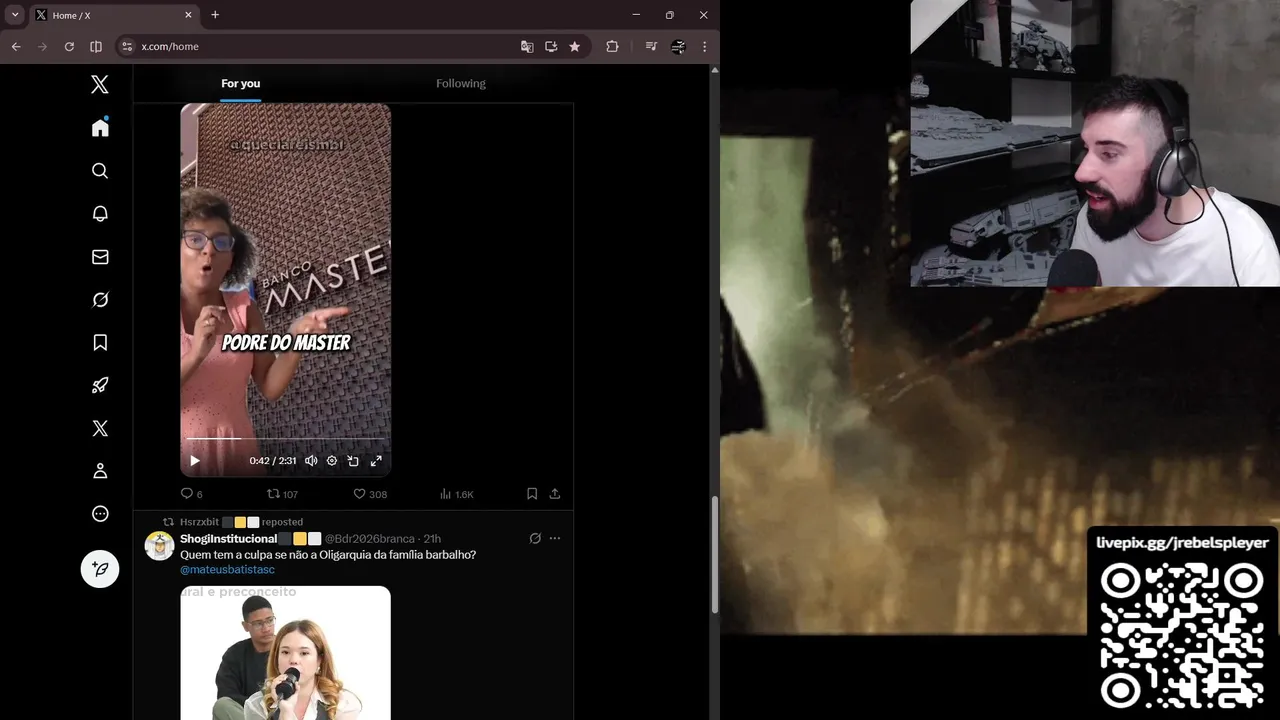Open ShogiInstitucional profile name

pyautogui.click(x=228, y=539)
